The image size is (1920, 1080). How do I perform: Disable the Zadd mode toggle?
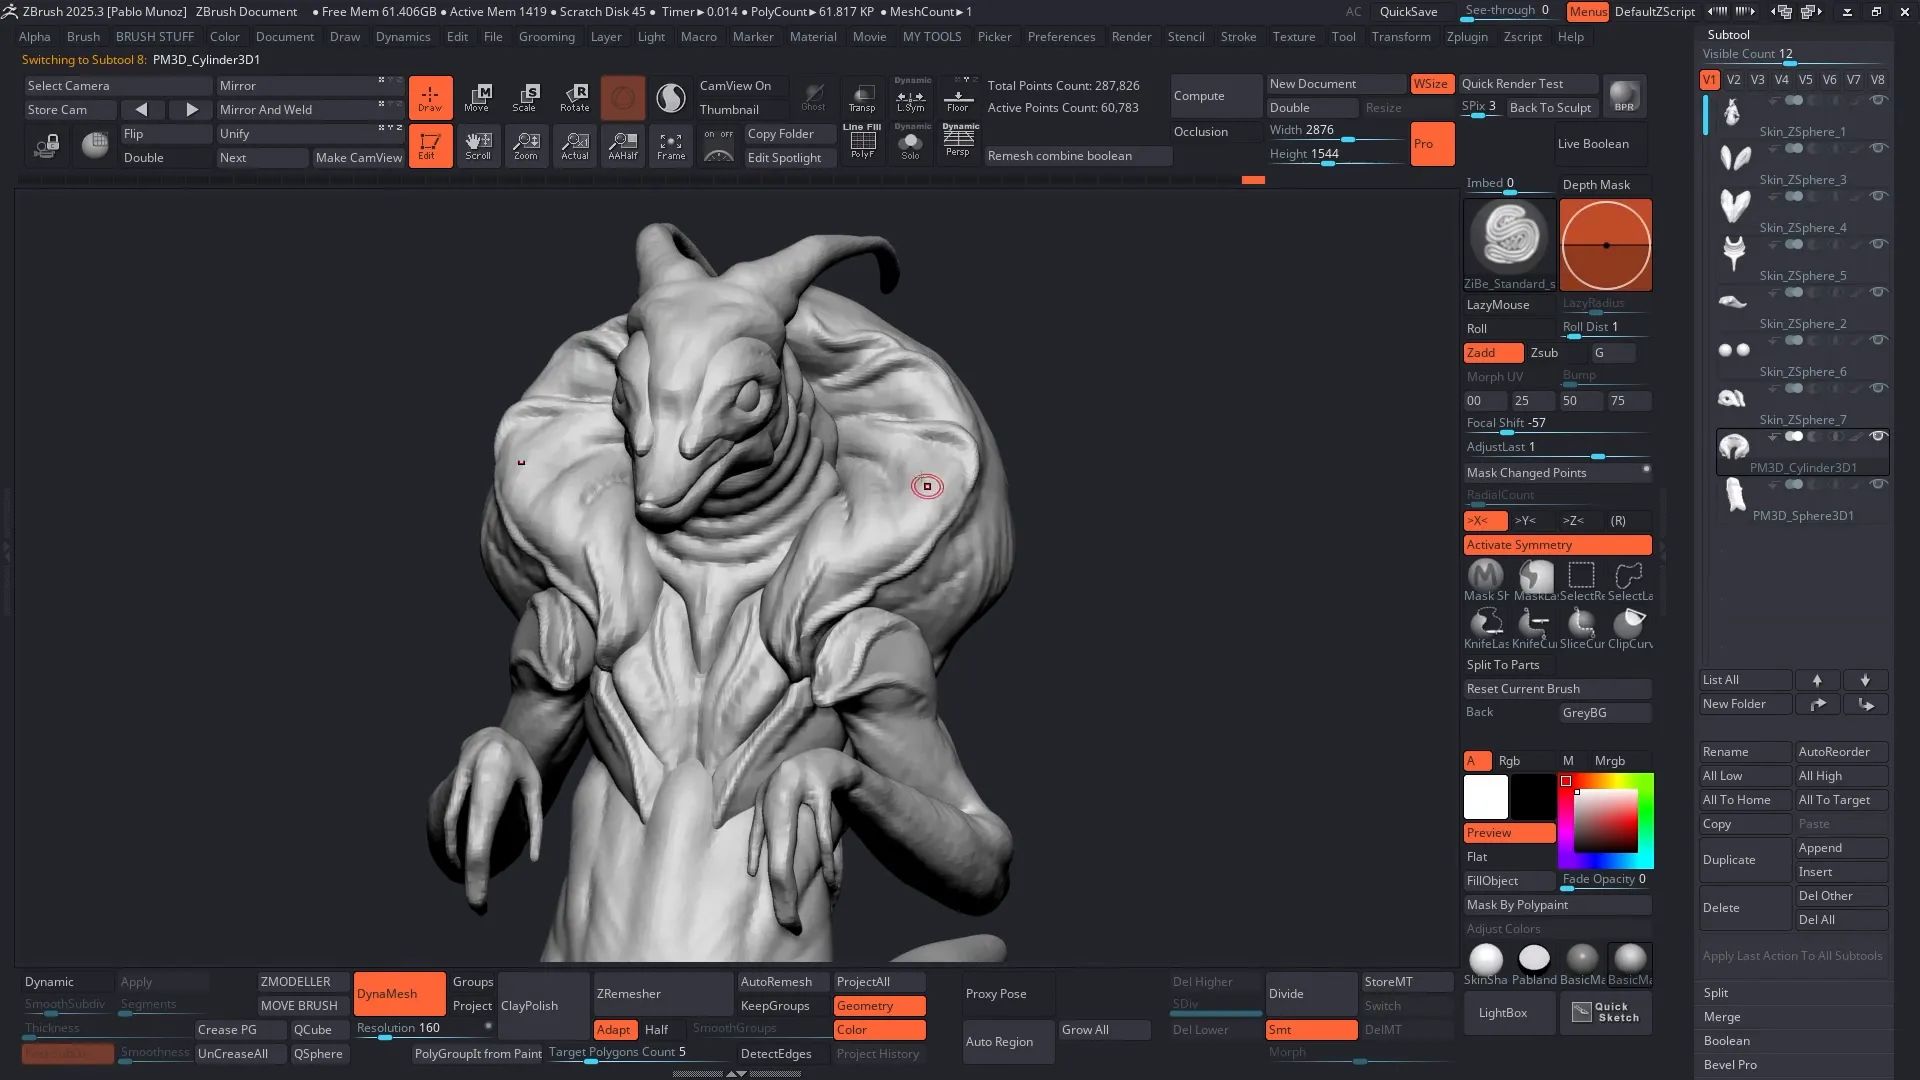point(1493,353)
